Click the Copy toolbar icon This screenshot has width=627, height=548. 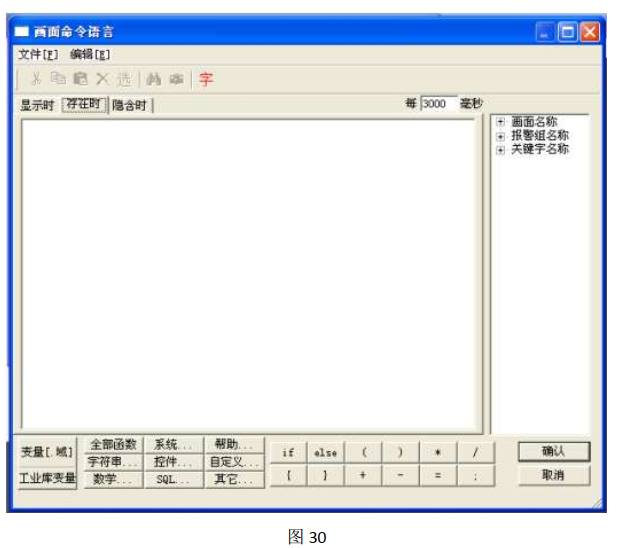tap(58, 79)
